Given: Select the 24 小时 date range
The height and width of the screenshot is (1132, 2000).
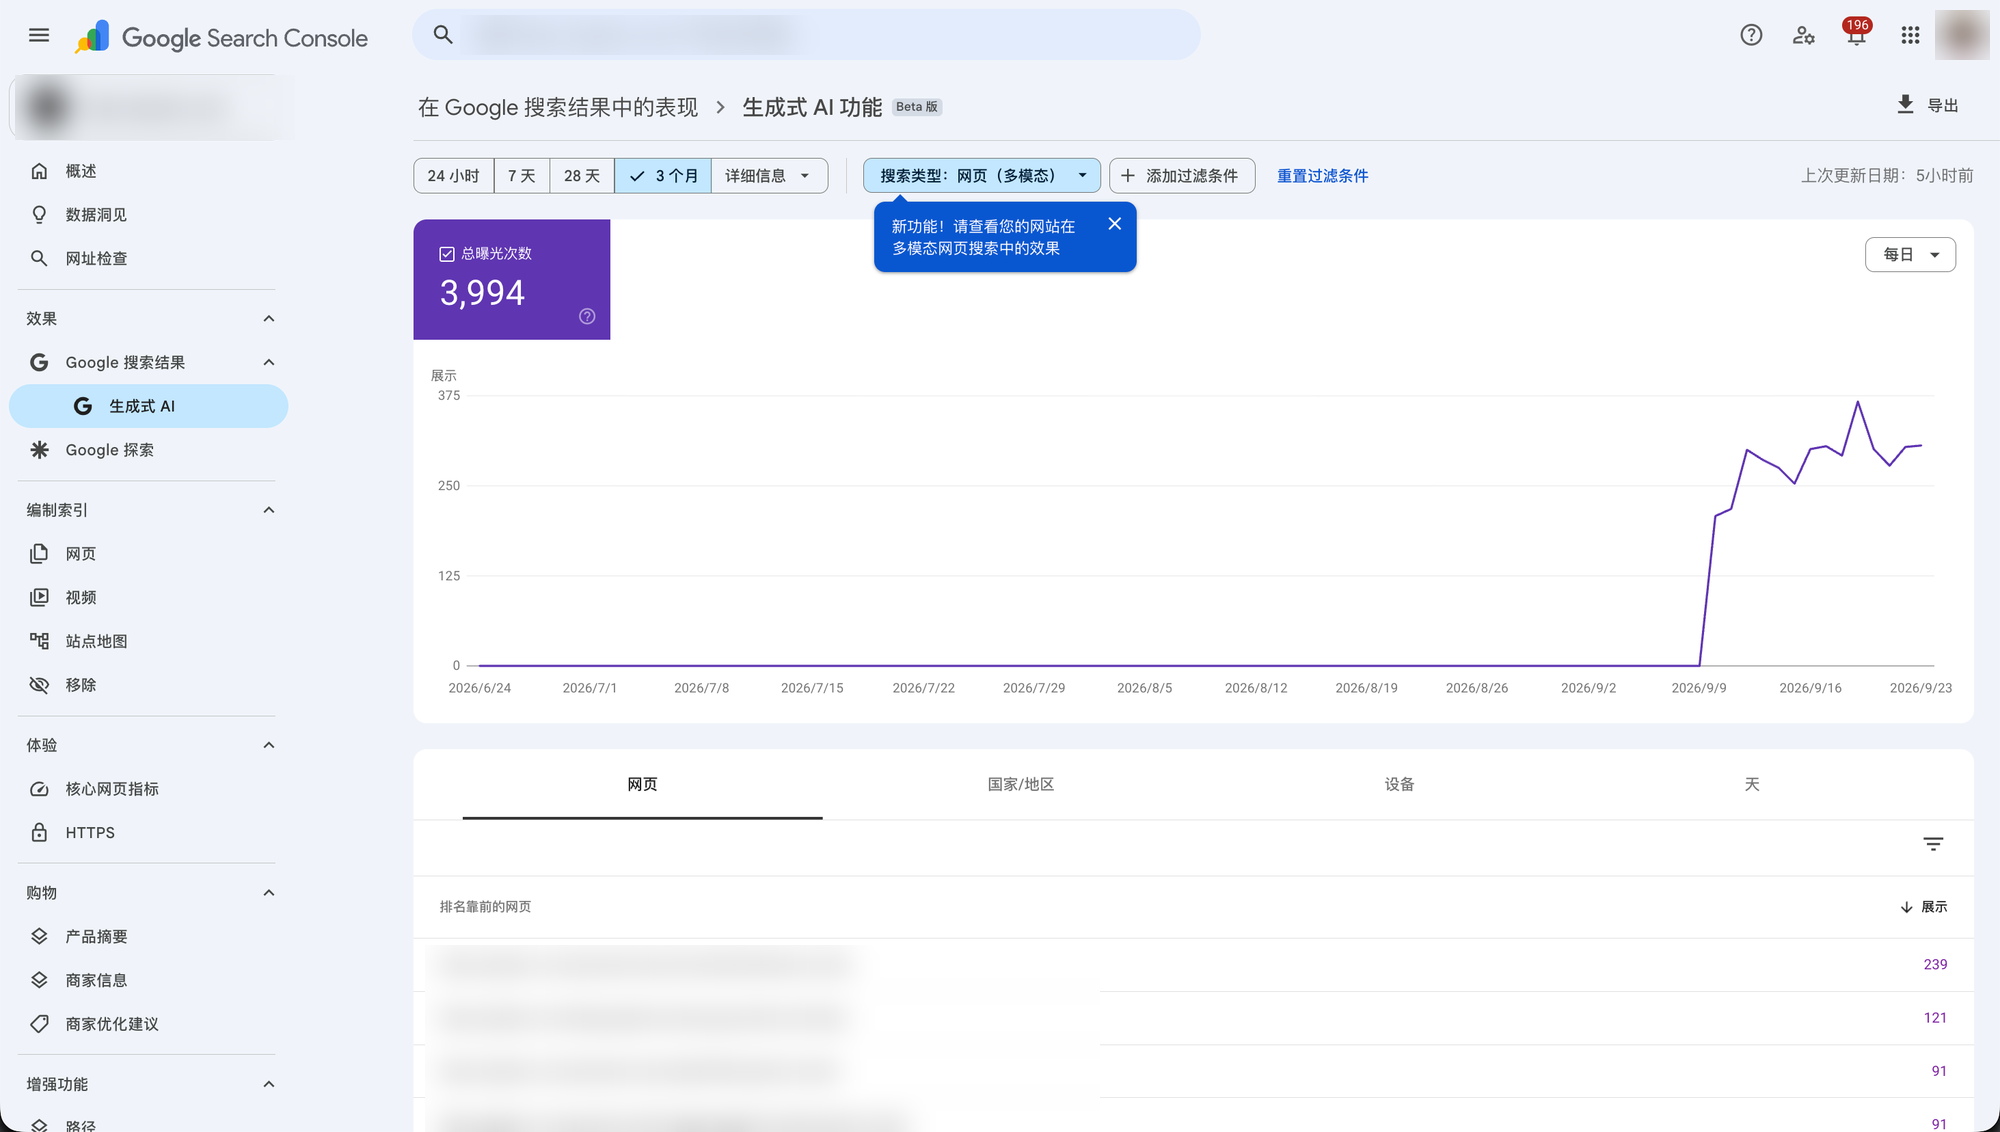Looking at the screenshot, I should click(x=454, y=176).
